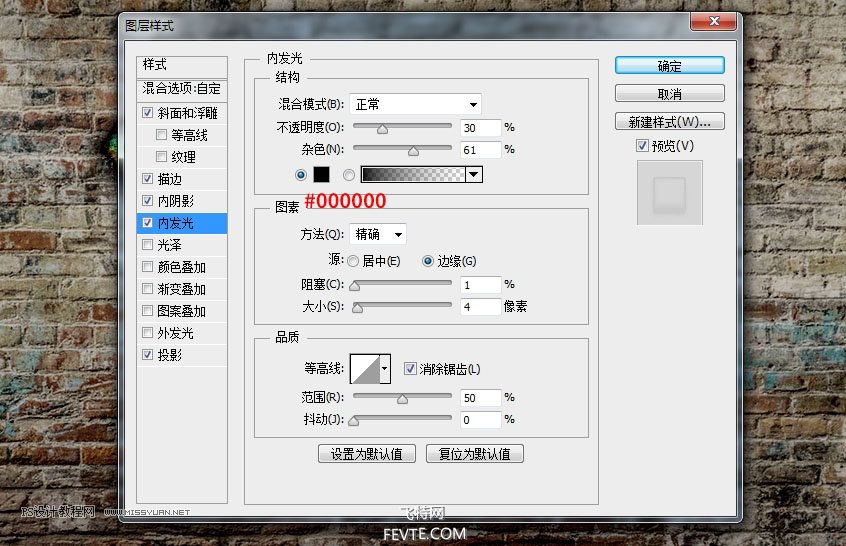The height and width of the screenshot is (546, 846).
Task: Open the 样式 list header
Action: coord(182,66)
